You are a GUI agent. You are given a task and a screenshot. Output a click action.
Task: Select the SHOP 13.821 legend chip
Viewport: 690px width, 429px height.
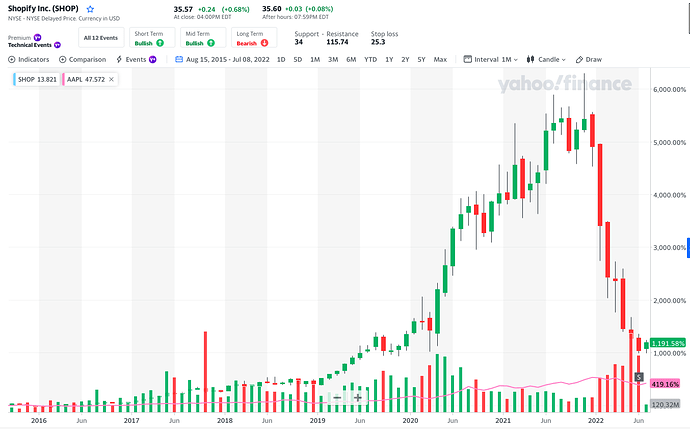(36, 79)
